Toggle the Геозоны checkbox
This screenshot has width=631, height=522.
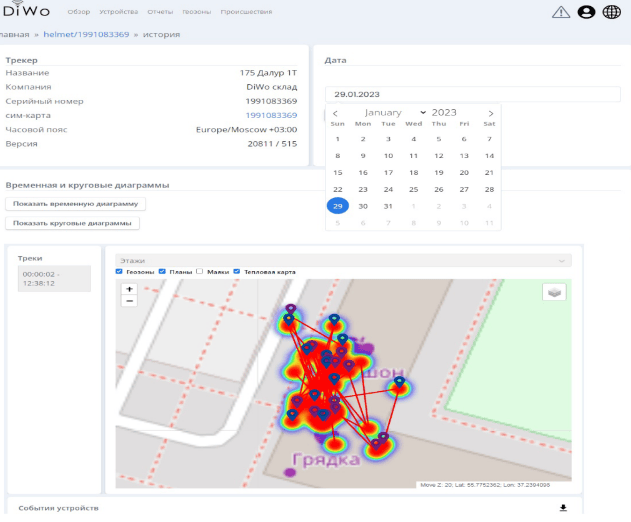(x=120, y=271)
